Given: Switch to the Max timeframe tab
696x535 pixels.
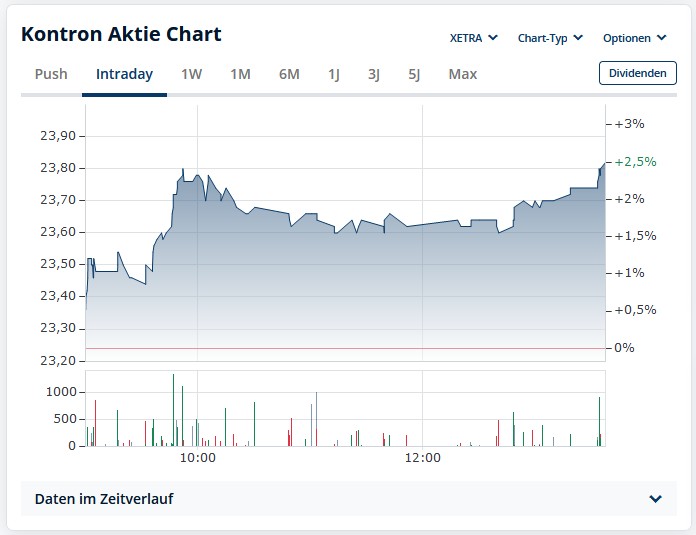Looking at the screenshot, I should 463,74.
